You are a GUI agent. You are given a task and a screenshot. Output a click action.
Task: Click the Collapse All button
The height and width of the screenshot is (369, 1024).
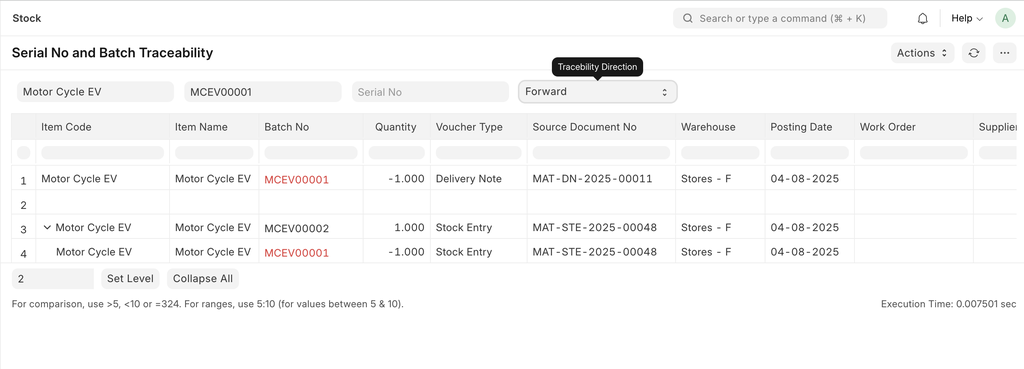coord(203,279)
